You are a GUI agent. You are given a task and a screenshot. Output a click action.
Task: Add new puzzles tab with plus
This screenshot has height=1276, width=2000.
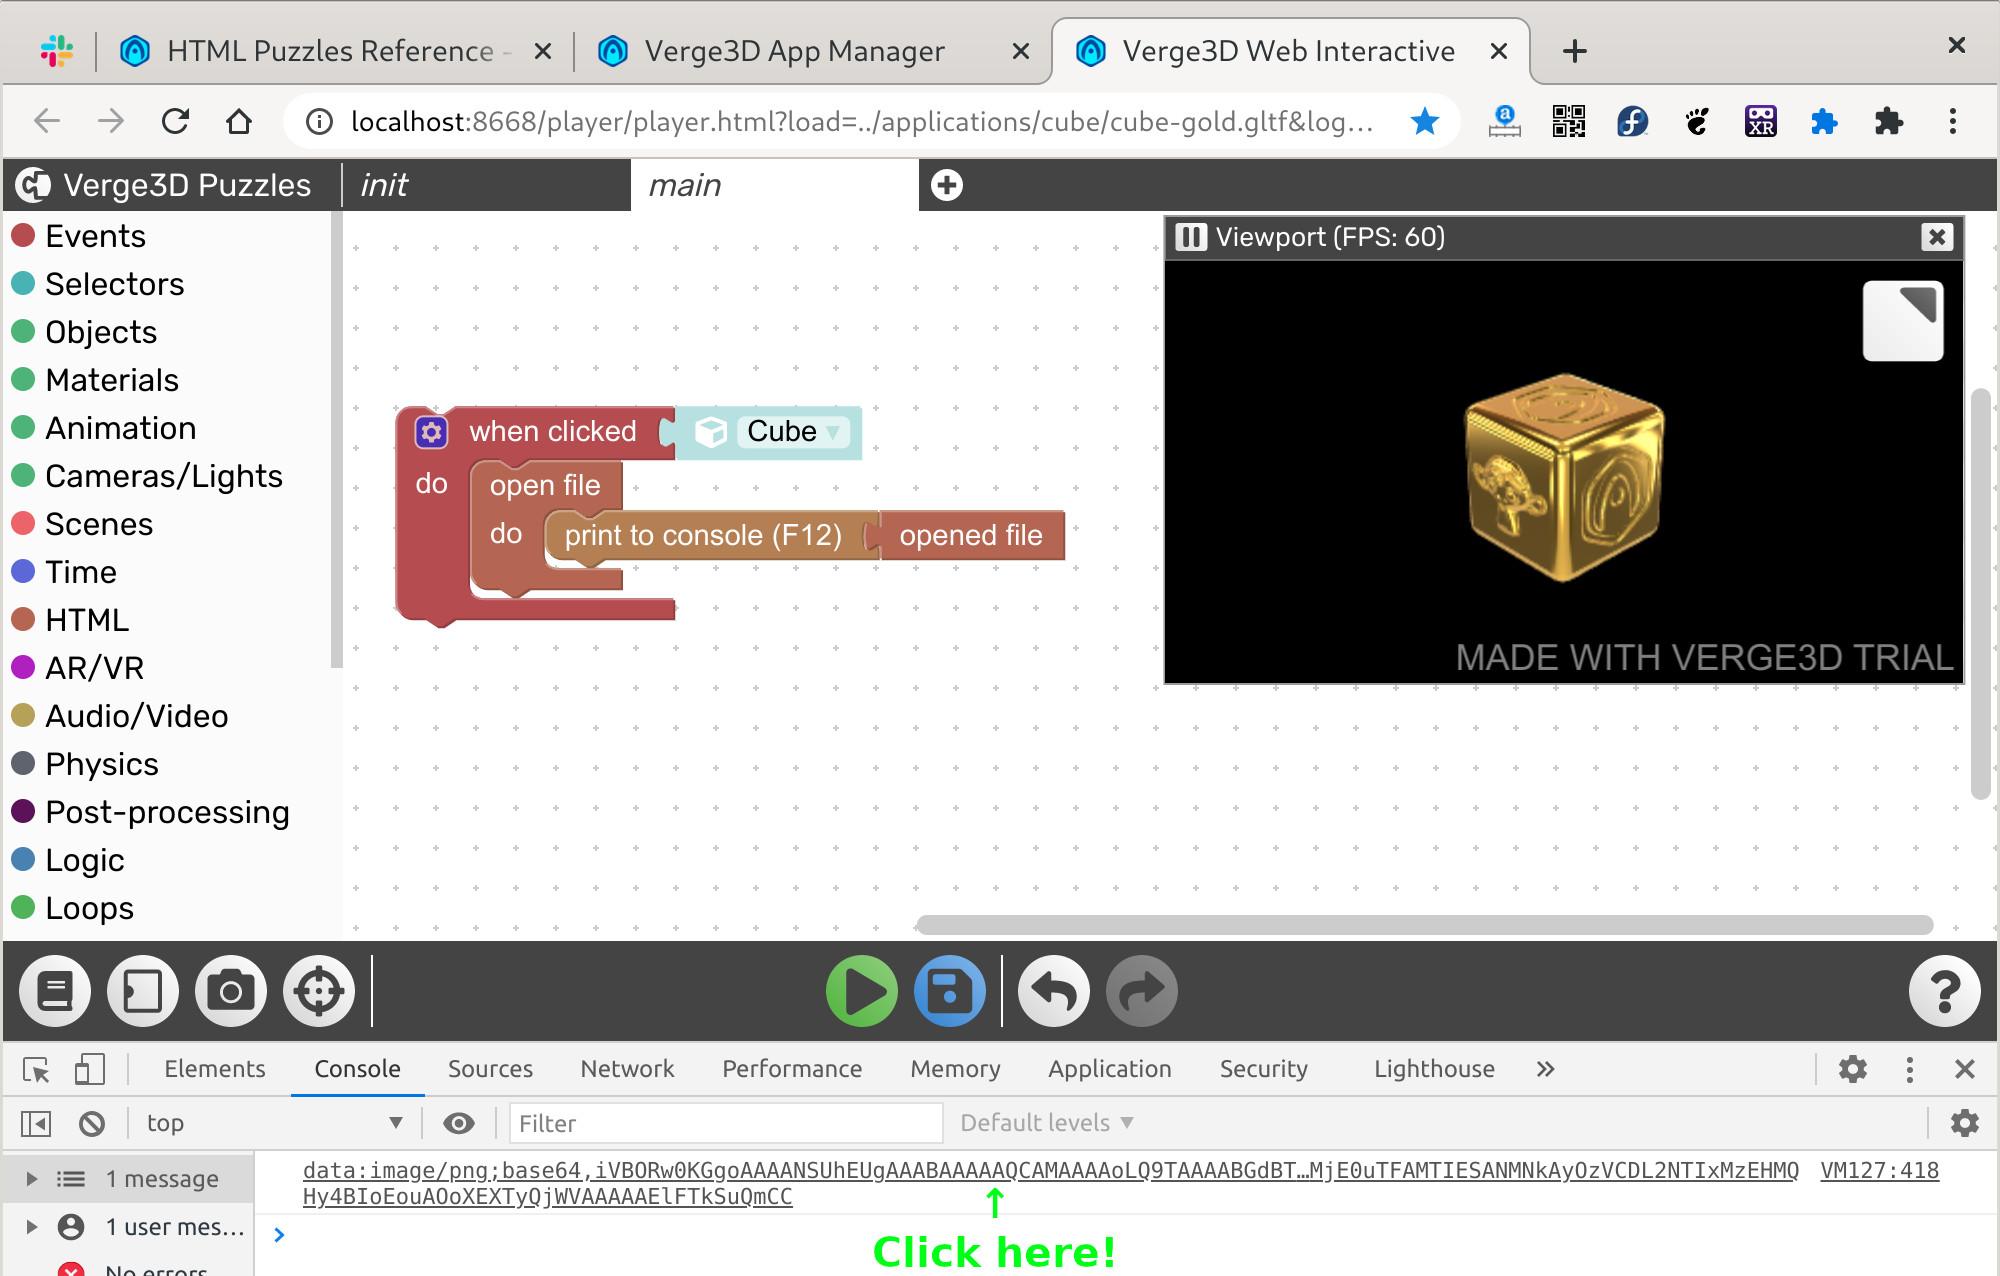coord(946,185)
